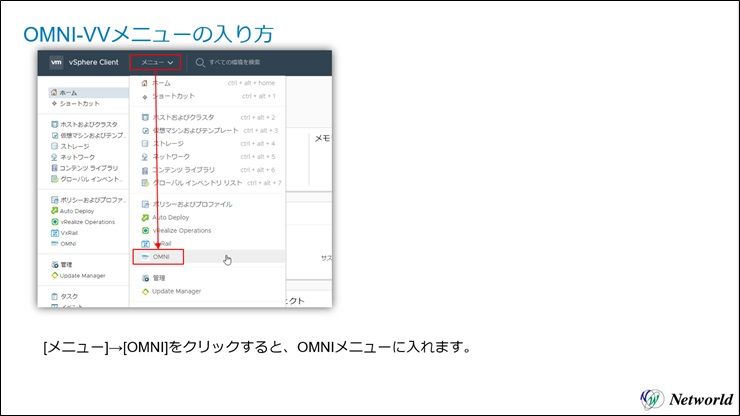Click コンテンツ ライブラリ icon in sidebar
Screen dimensions: 740x416
point(54,168)
